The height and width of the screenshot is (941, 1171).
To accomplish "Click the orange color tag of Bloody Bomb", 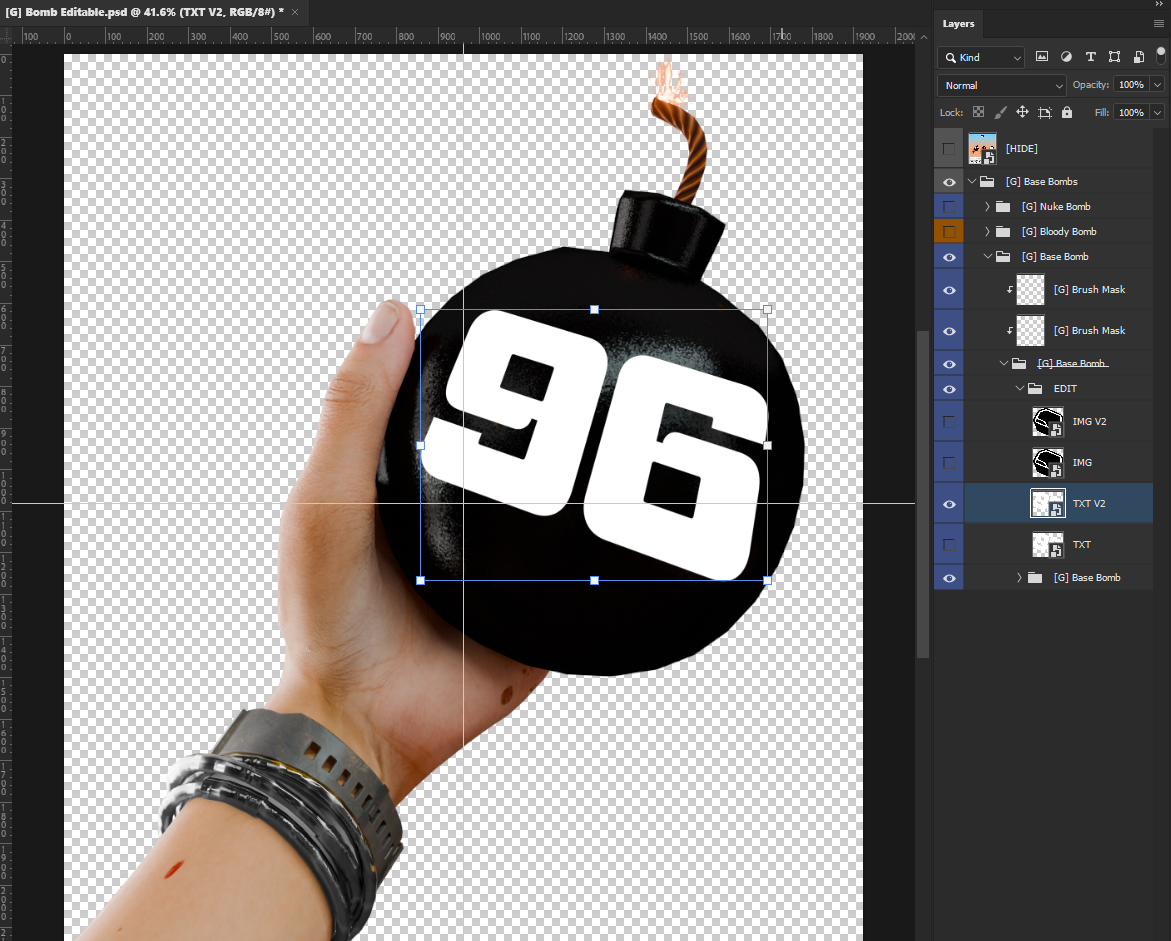I will (948, 232).
